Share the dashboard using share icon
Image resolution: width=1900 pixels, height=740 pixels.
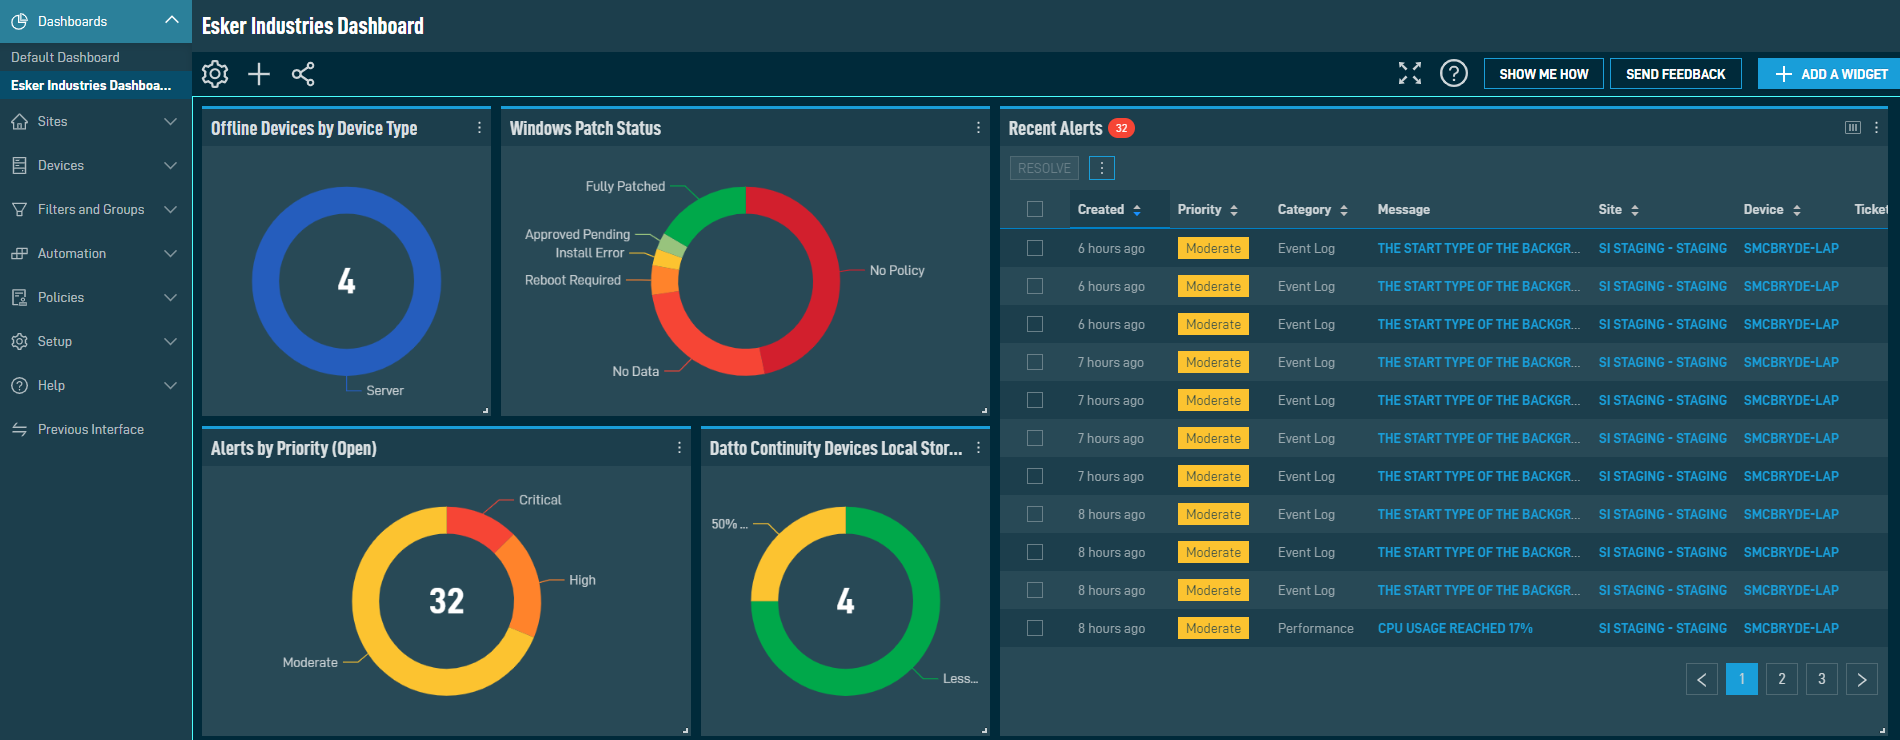(x=303, y=74)
